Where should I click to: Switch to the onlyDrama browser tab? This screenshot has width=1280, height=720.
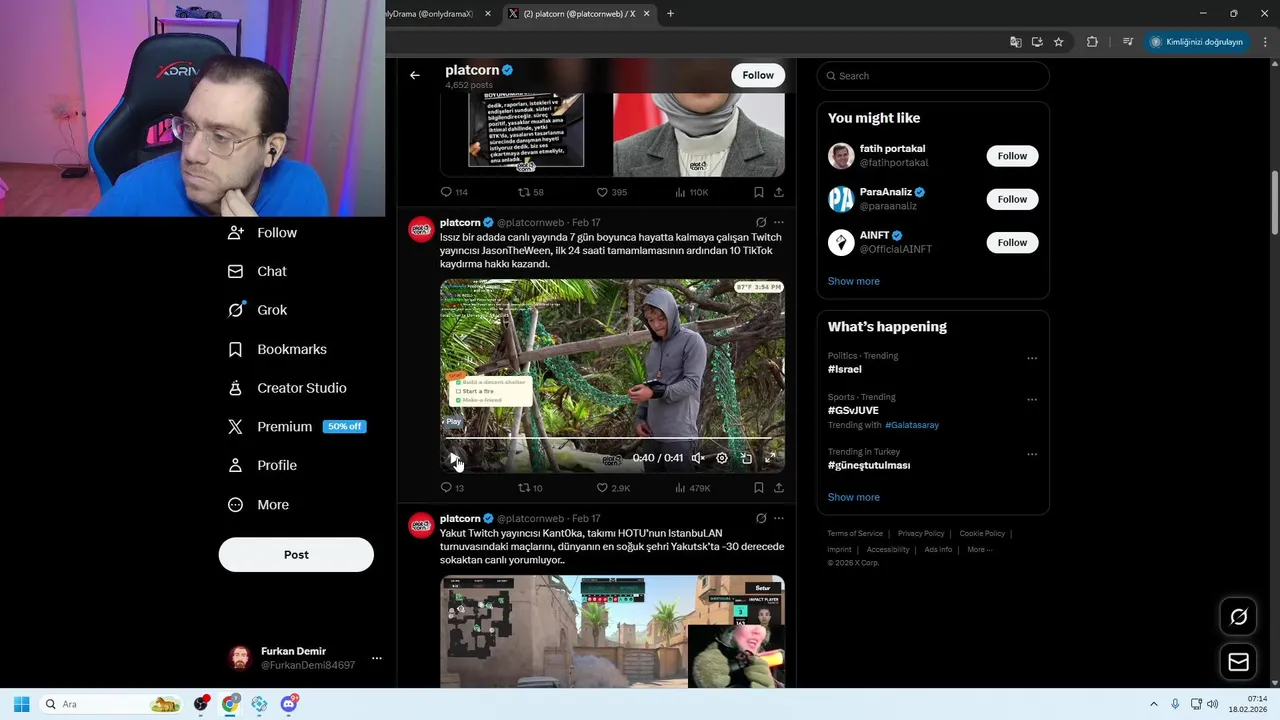point(430,14)
